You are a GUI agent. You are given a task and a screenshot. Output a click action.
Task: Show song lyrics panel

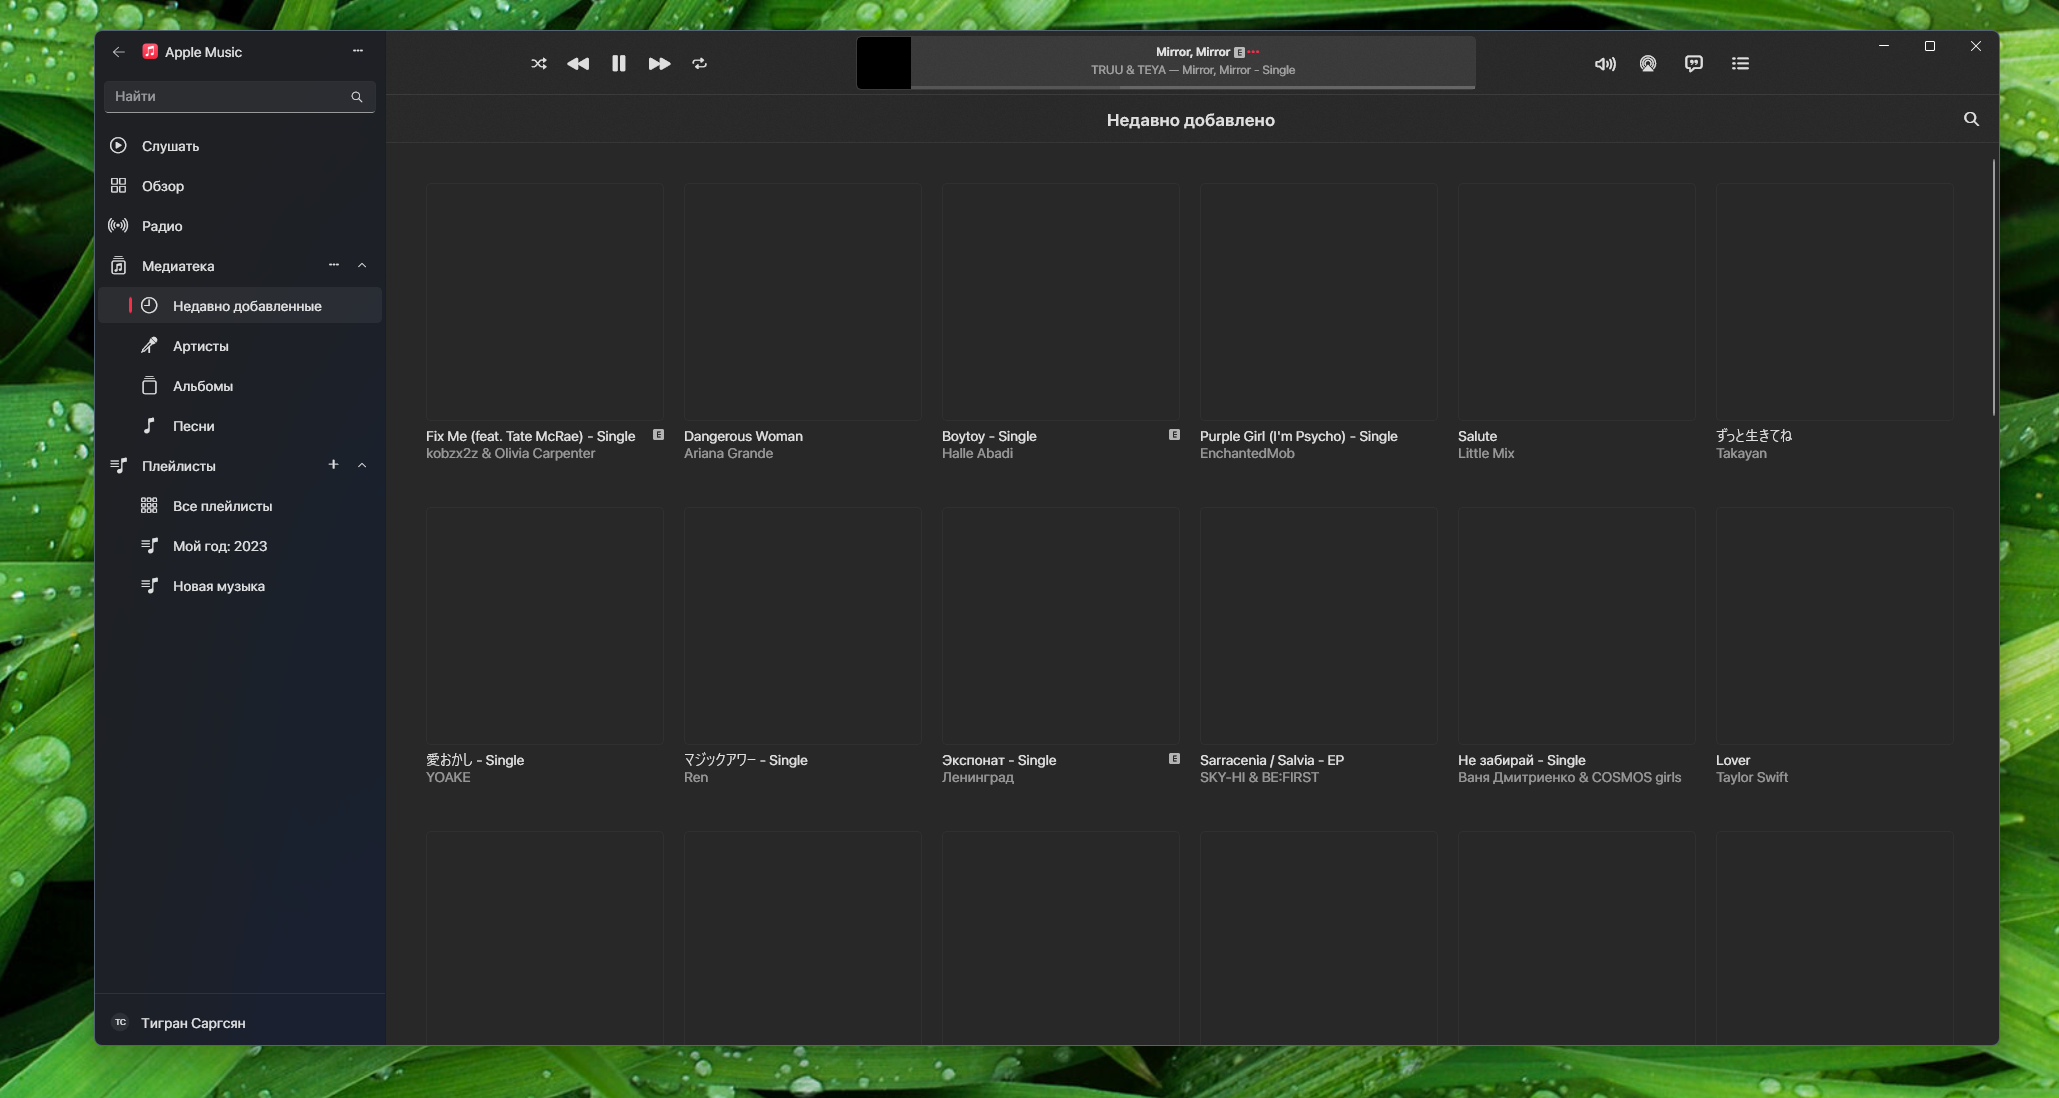(1694, 64)
